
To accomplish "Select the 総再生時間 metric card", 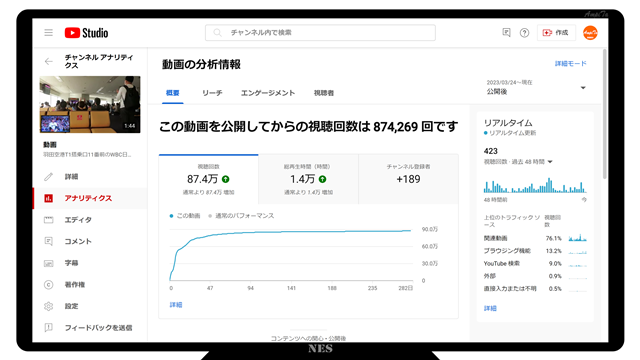I will click(x=308, y=179).
